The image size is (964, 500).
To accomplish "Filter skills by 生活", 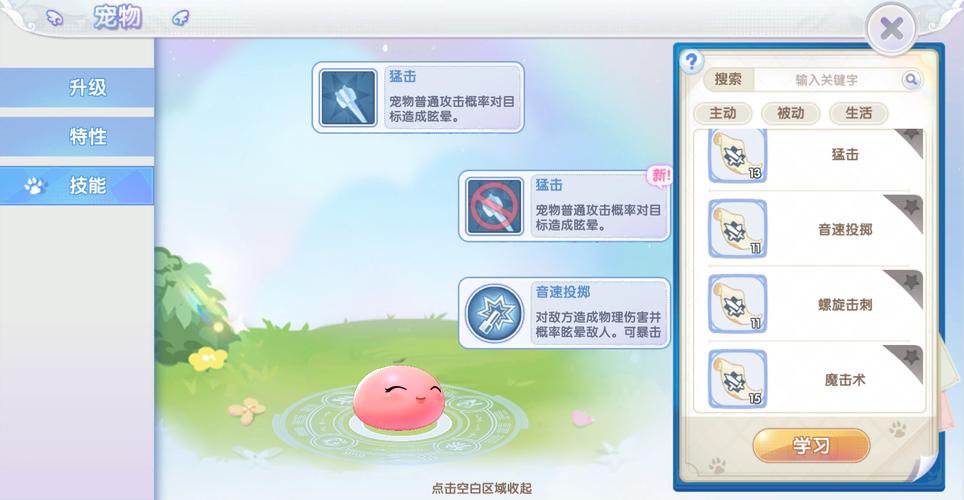I will pyautogui.click(x=858, y=113).
